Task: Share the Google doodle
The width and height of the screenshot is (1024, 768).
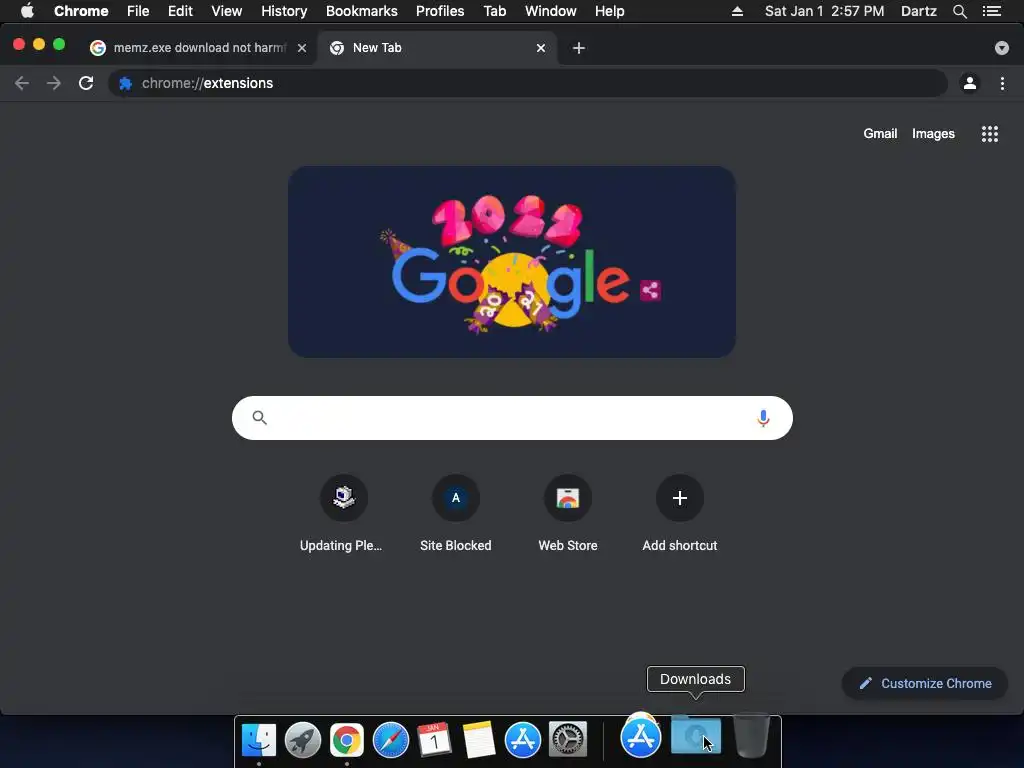Action: pos(650,290)
